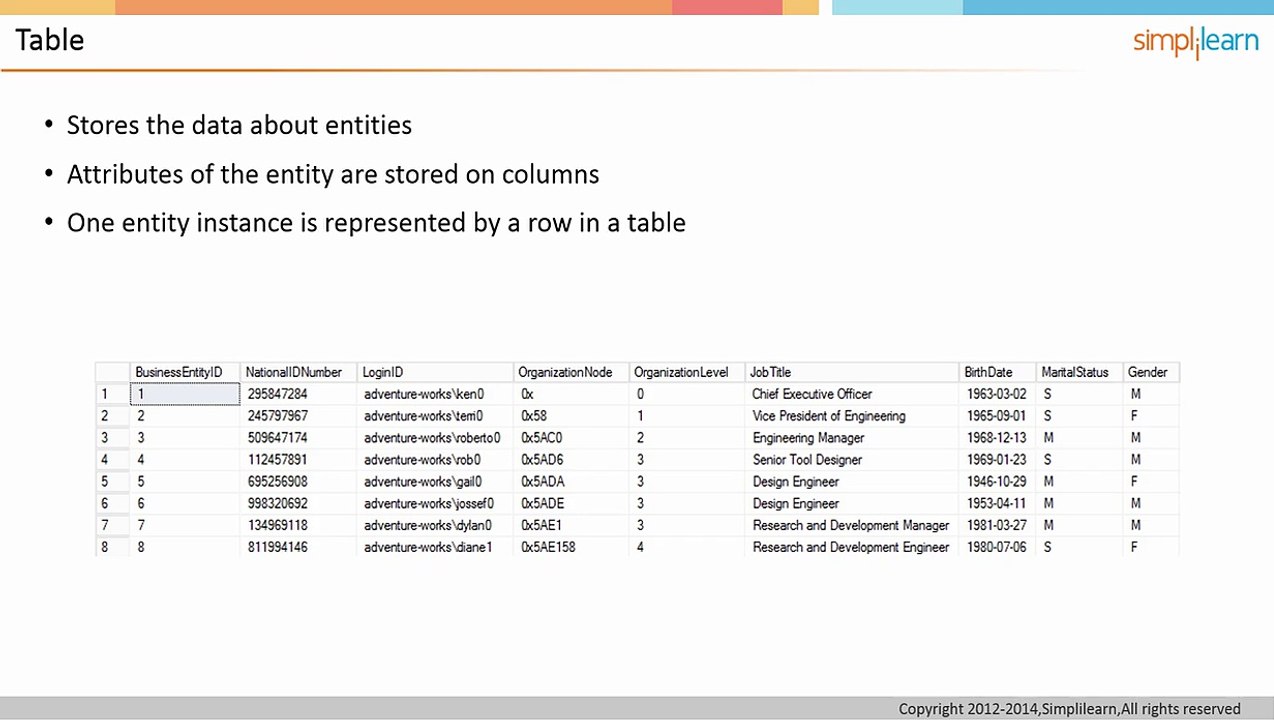Select organization node 0x5ADA
Screen dimensions: 1274x720
click(x=543, y=482)
